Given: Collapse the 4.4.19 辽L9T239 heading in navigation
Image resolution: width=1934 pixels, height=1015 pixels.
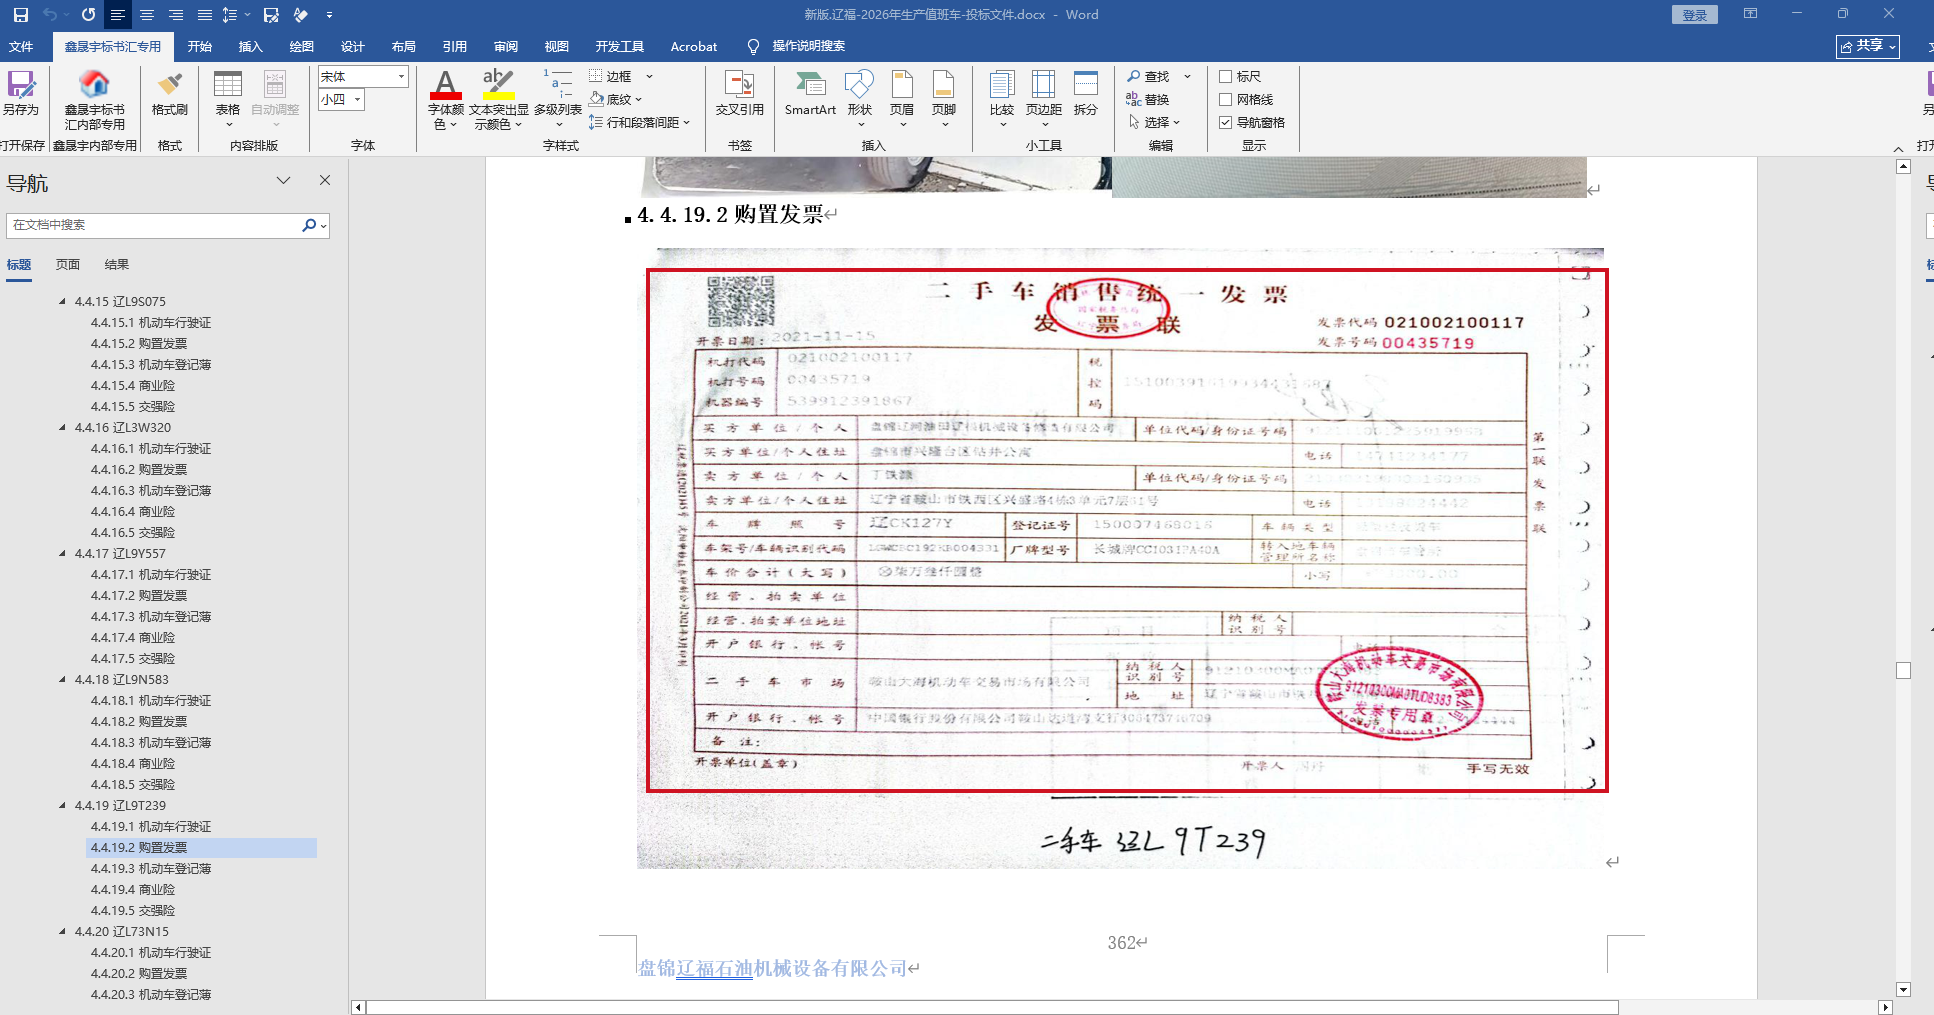Looking at the screenshot, I should 63,805.
